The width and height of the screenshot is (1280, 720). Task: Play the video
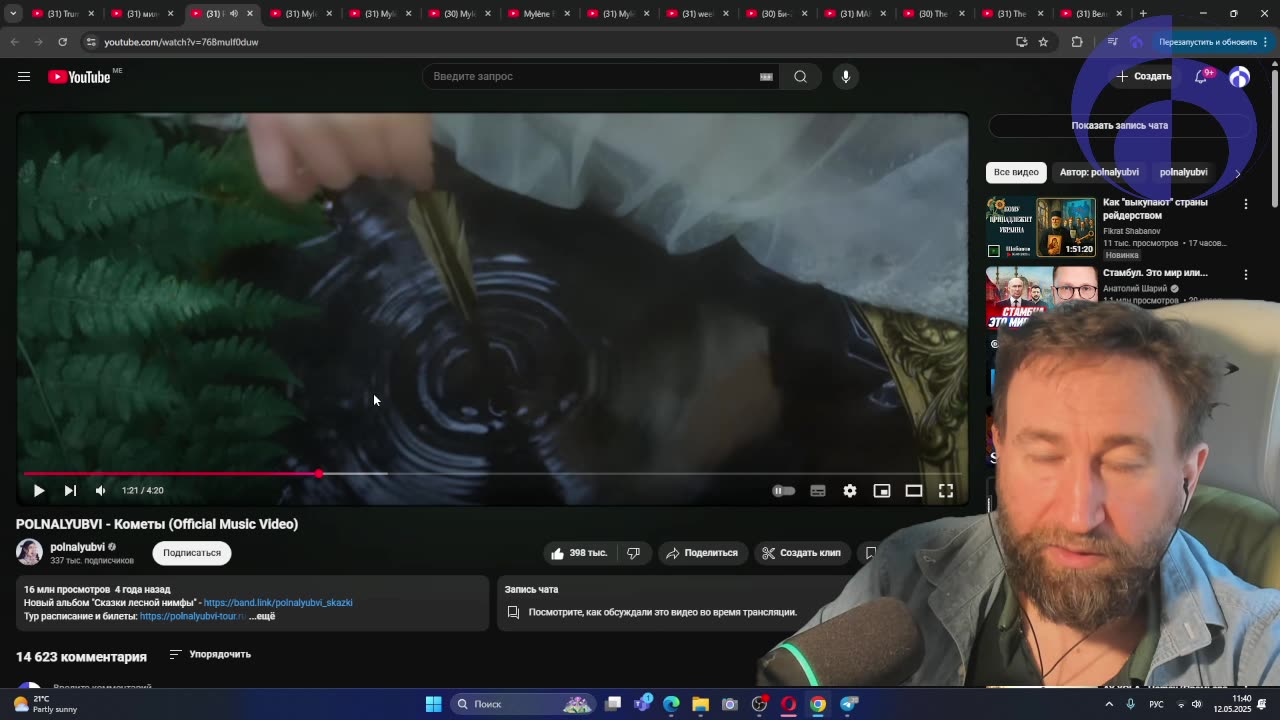(x=39, y=490)
